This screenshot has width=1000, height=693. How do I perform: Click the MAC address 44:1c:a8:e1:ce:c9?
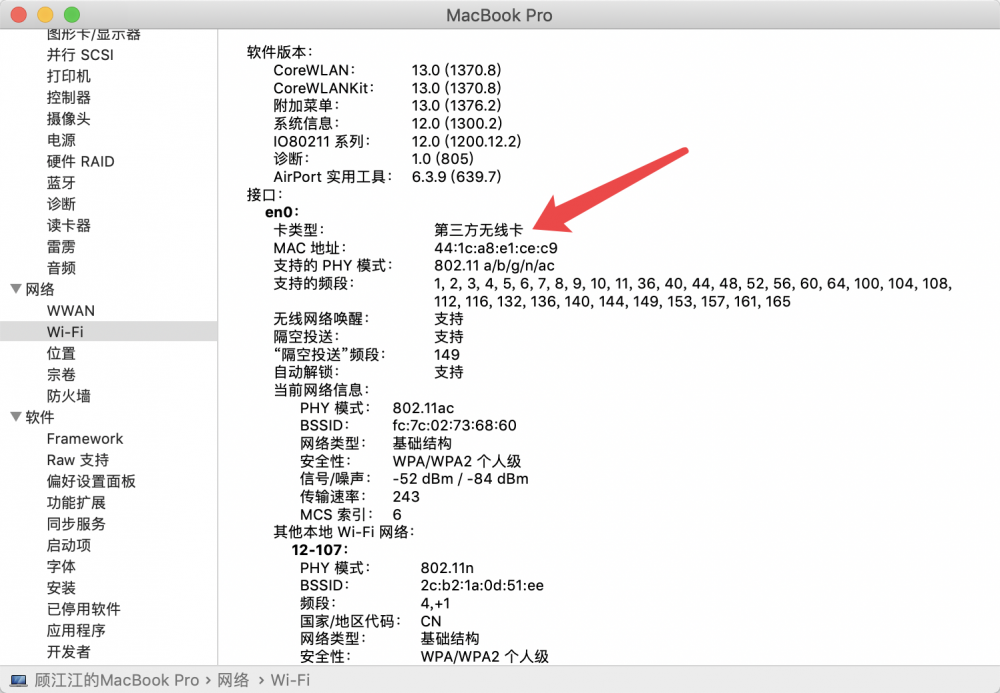click(496, 248)
